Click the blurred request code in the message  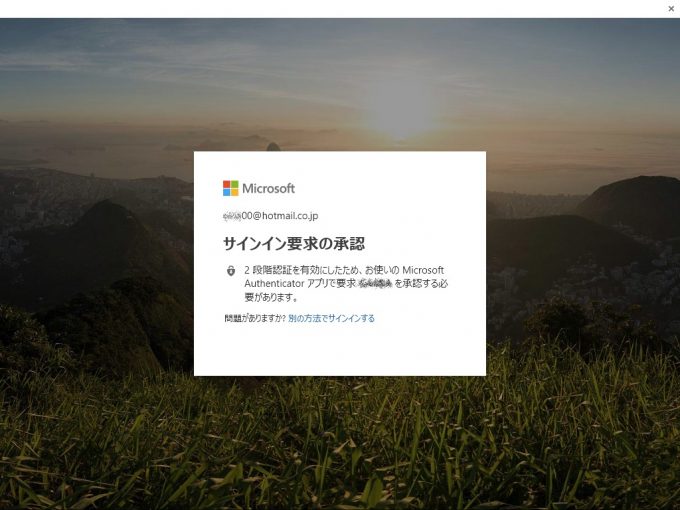point(375,284)
